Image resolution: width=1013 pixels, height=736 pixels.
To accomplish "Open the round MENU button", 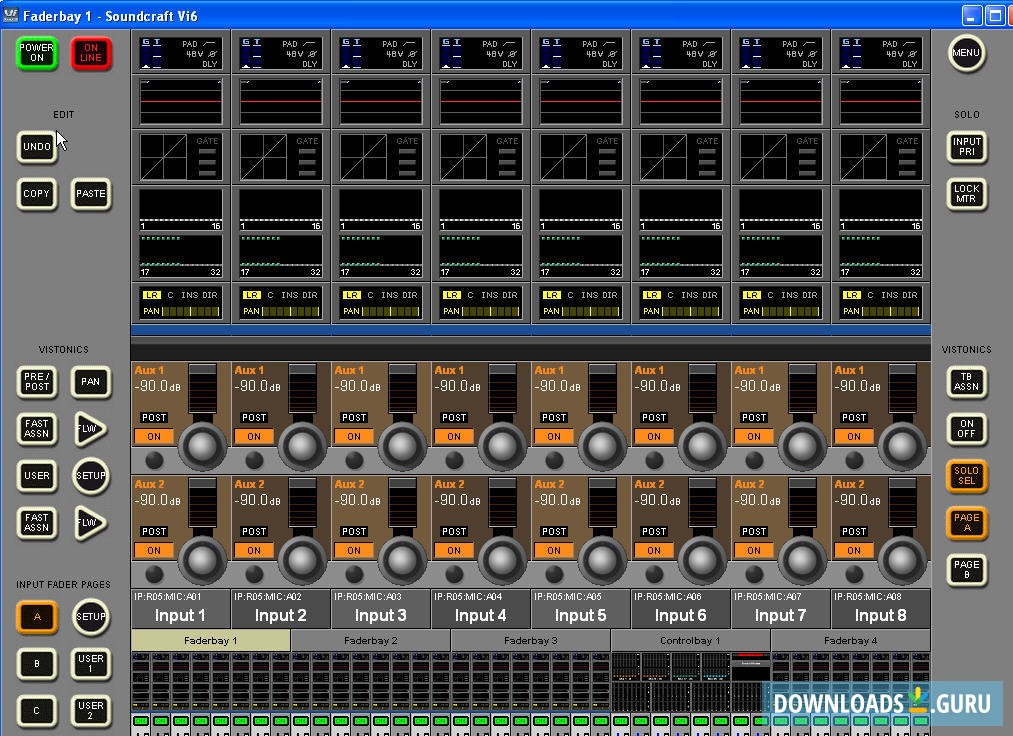I will click(966, 53).
